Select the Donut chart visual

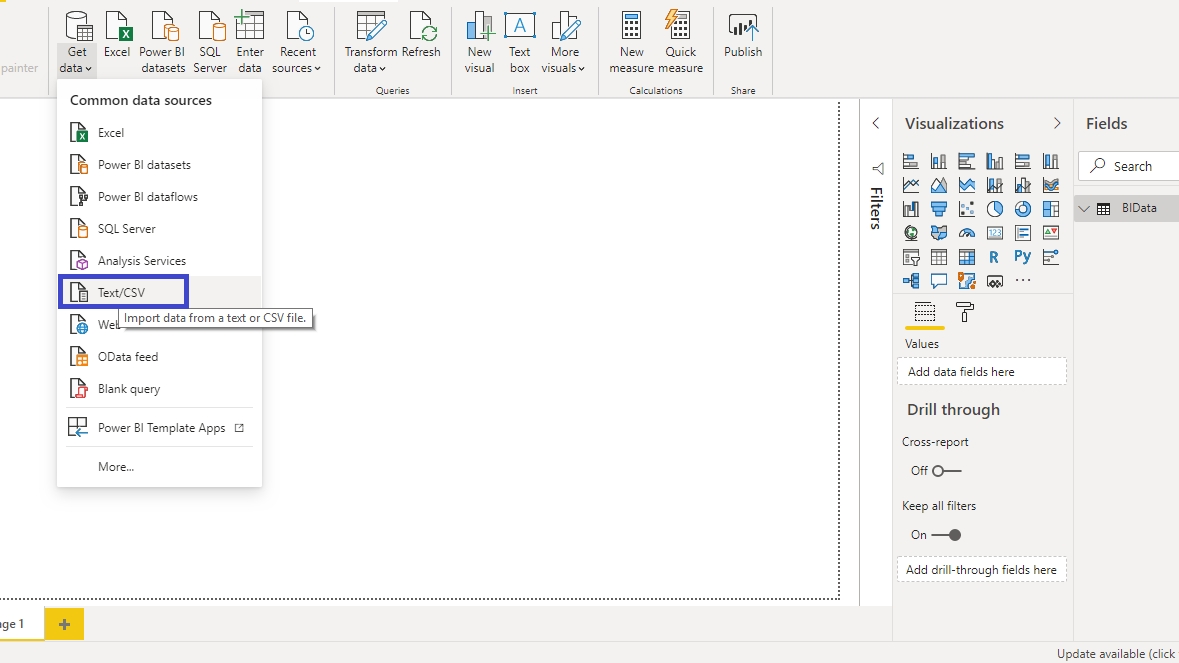[1022, 209]
